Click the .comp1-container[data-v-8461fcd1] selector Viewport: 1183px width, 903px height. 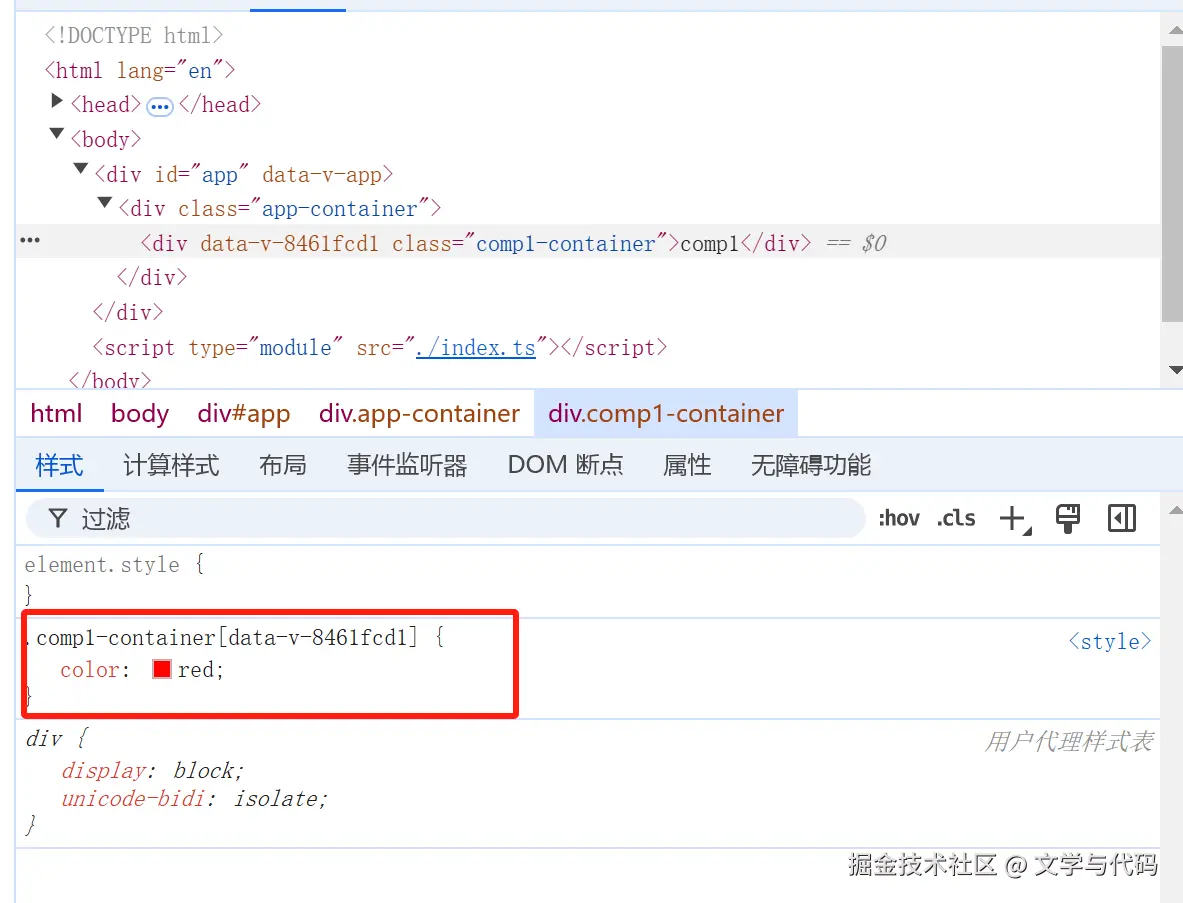point(222,637)
